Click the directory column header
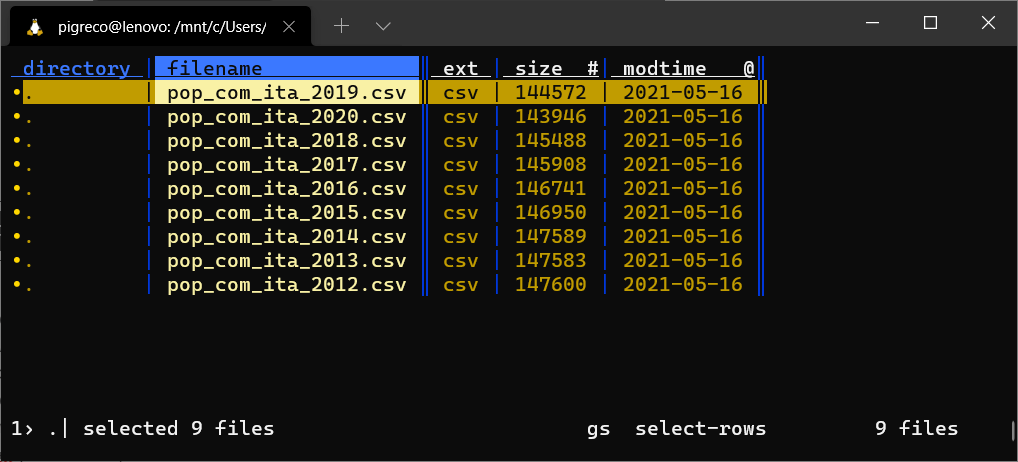Viewport: 1018px width, 462px height. tap(76, 68)
